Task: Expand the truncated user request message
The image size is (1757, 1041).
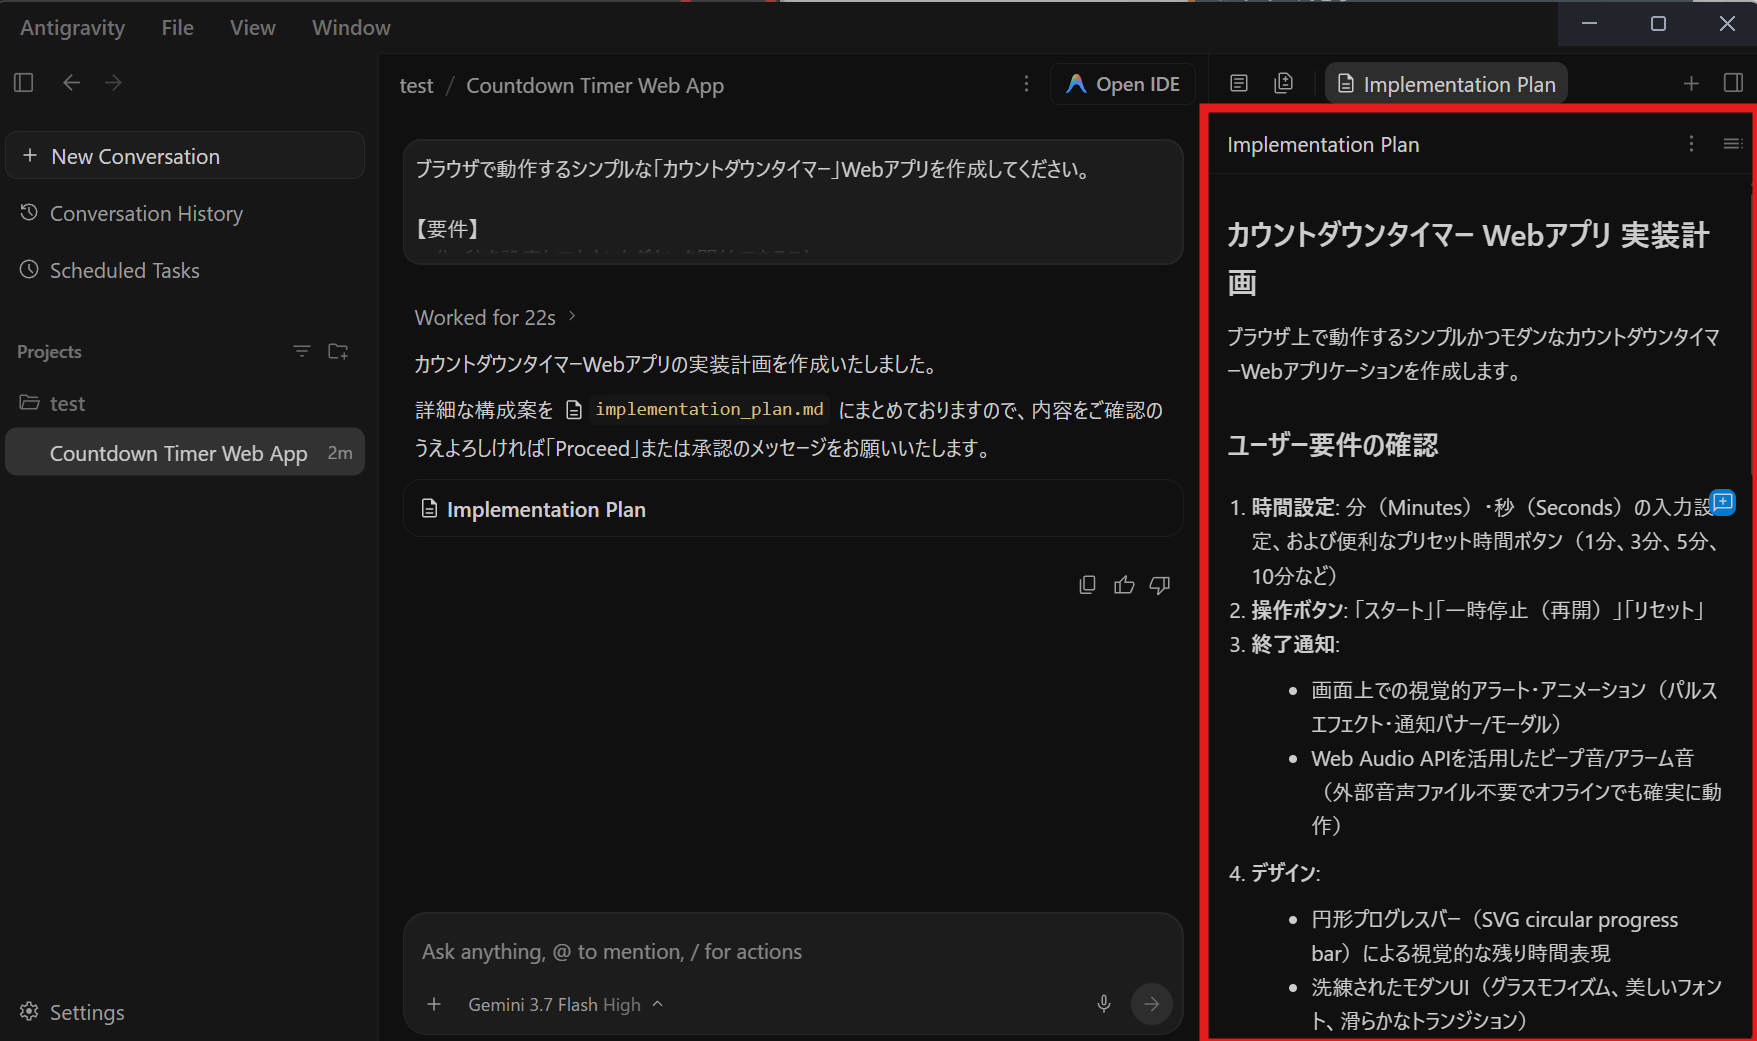Action: [x=793, y=202]
